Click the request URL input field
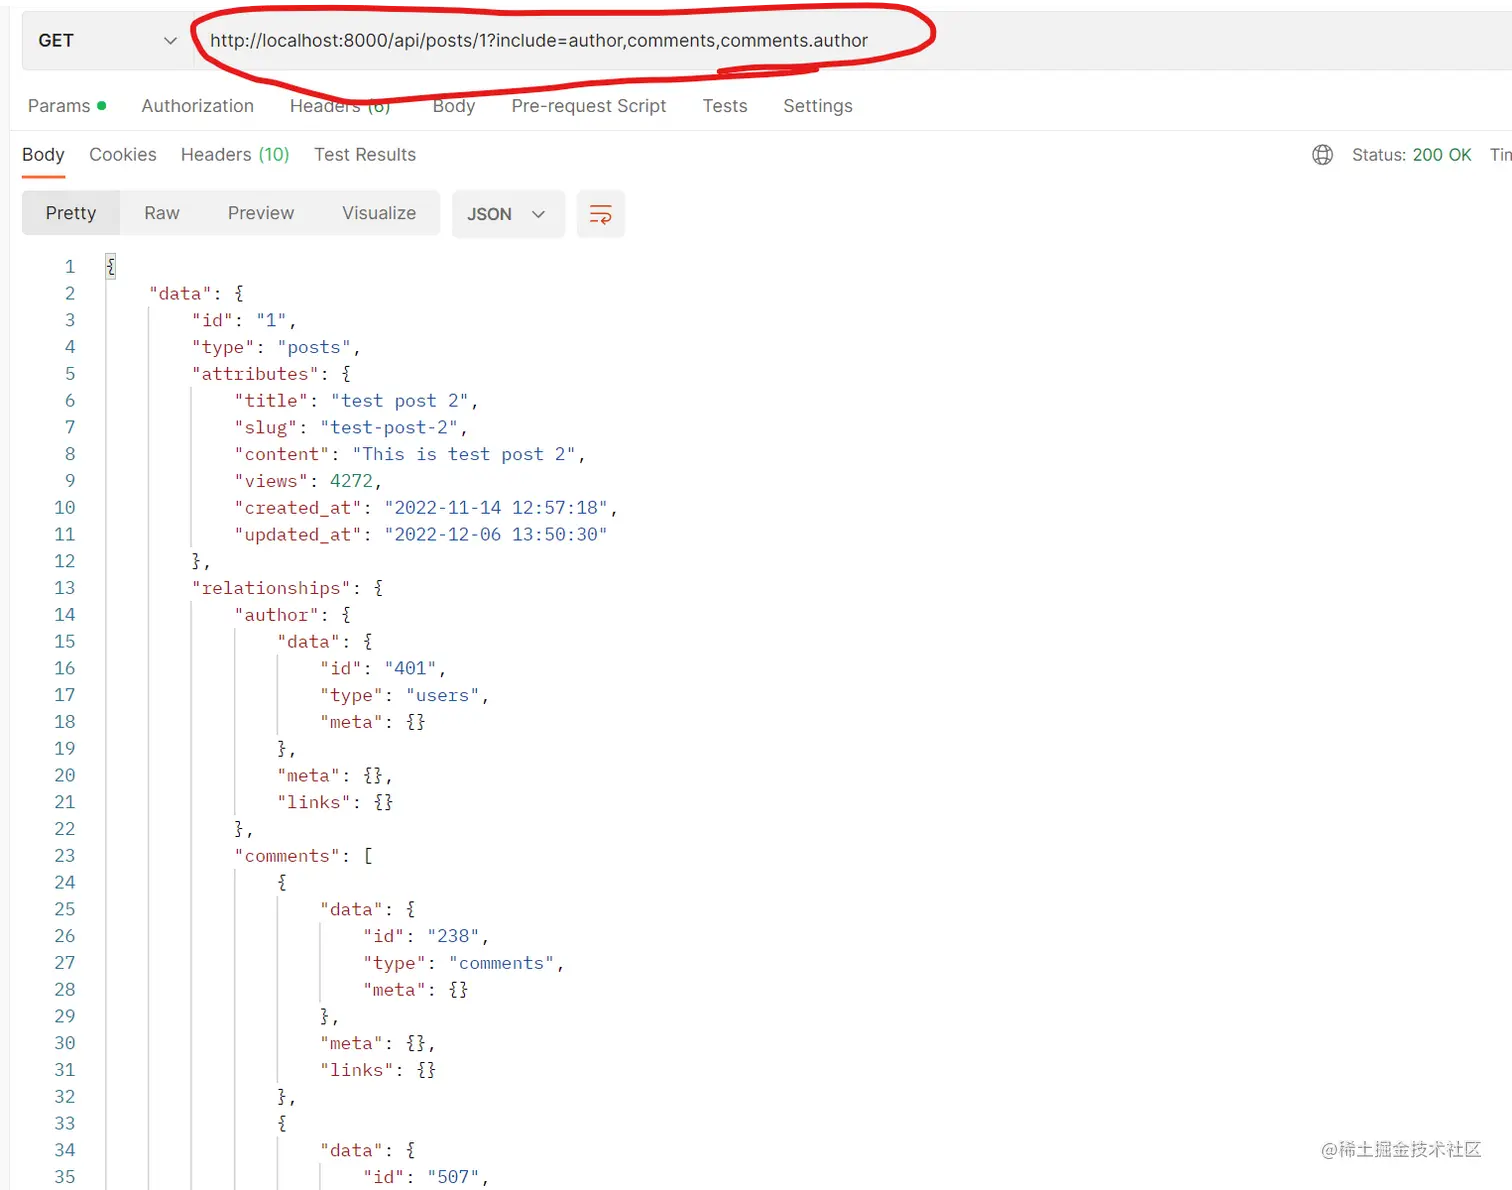The width and height of the screenshot is (1512, 1190). pos(852,41)
